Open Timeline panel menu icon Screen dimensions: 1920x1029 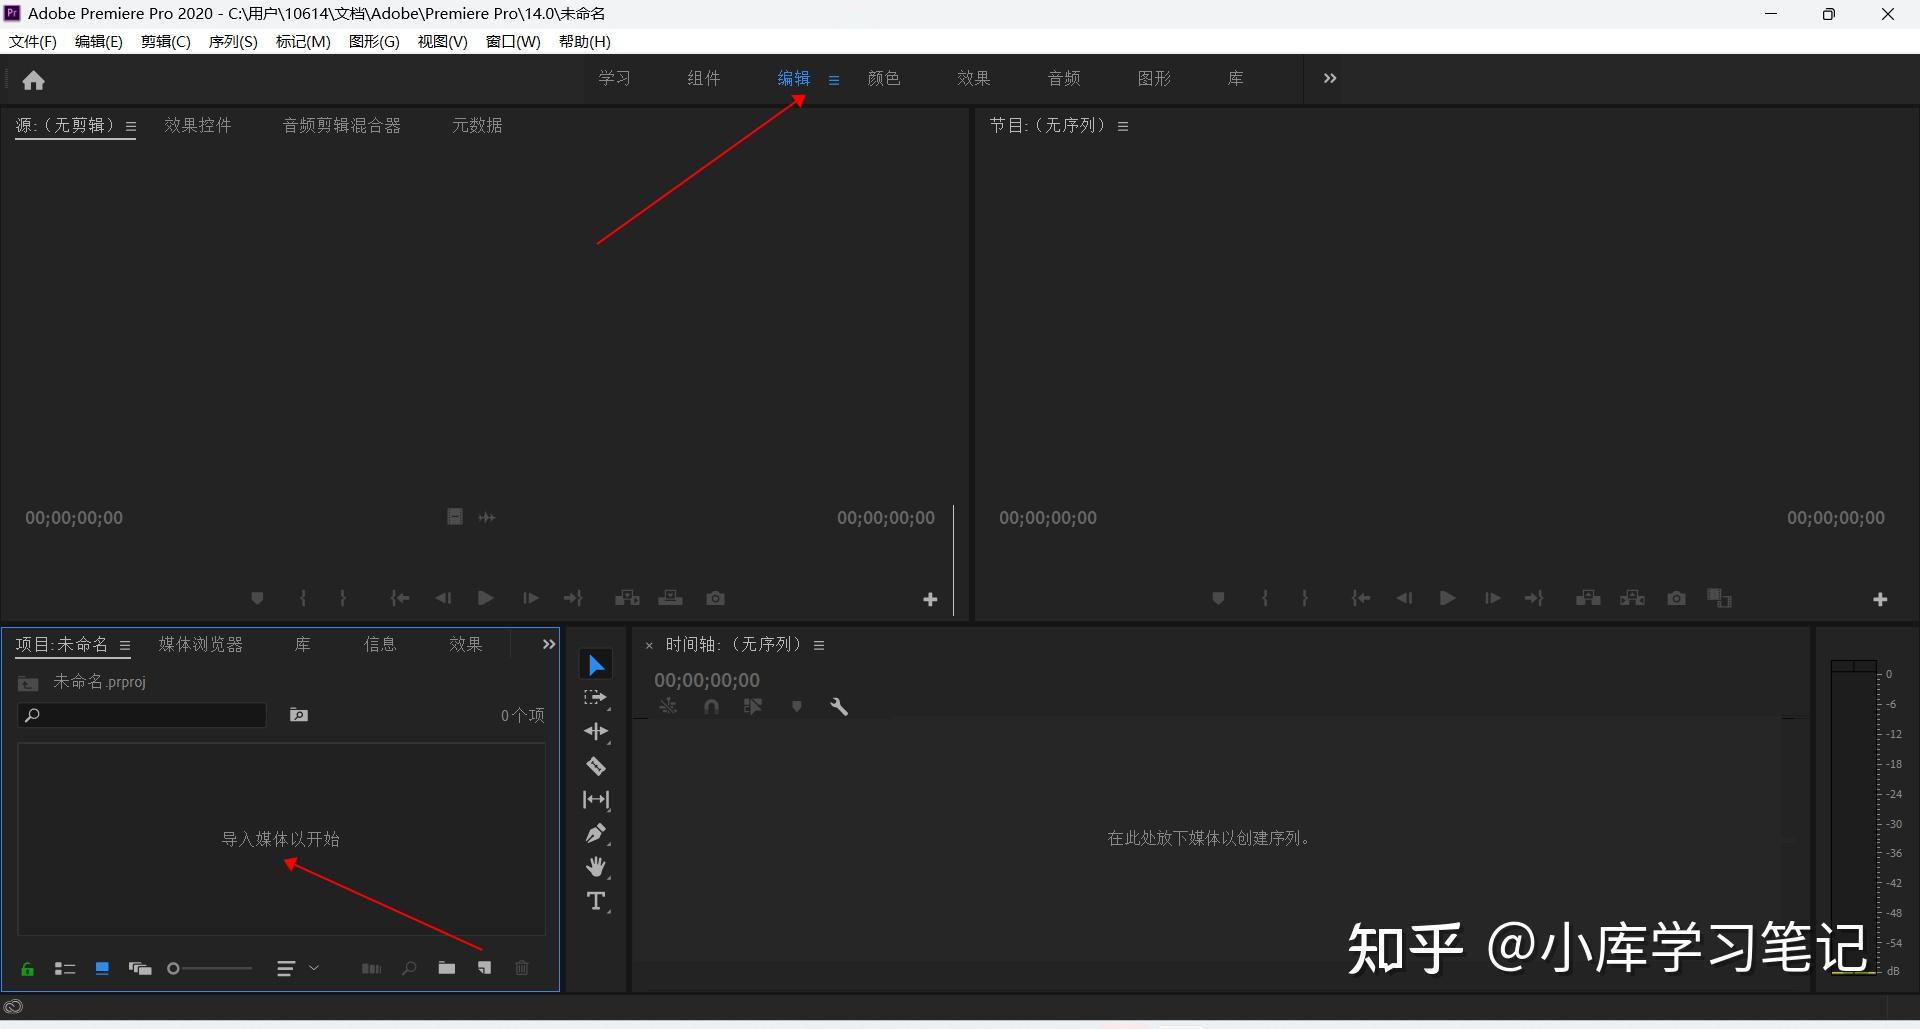coord(819,646)
